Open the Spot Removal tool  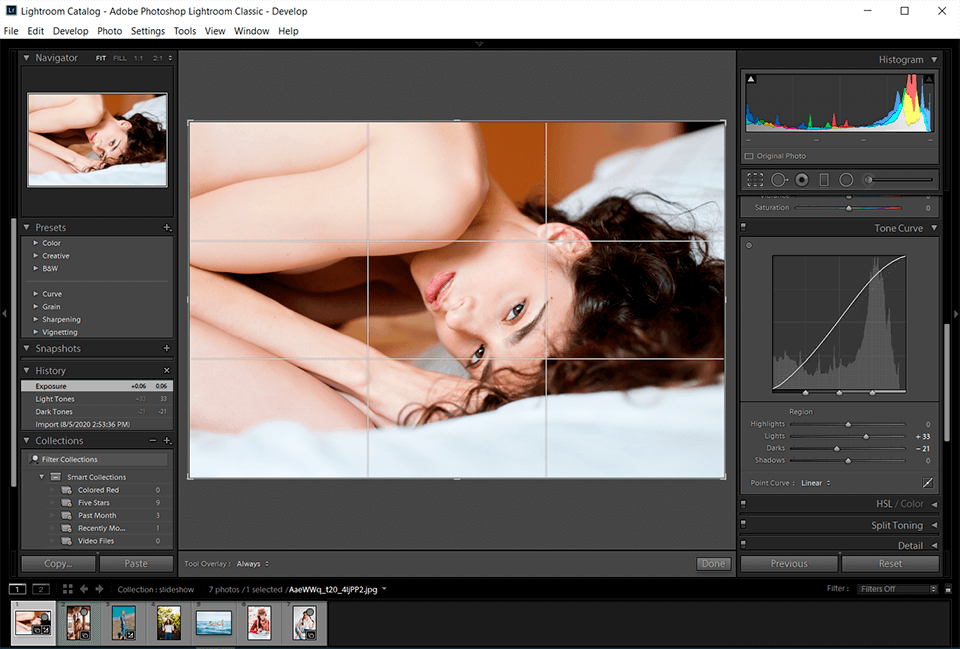[779, 180]
